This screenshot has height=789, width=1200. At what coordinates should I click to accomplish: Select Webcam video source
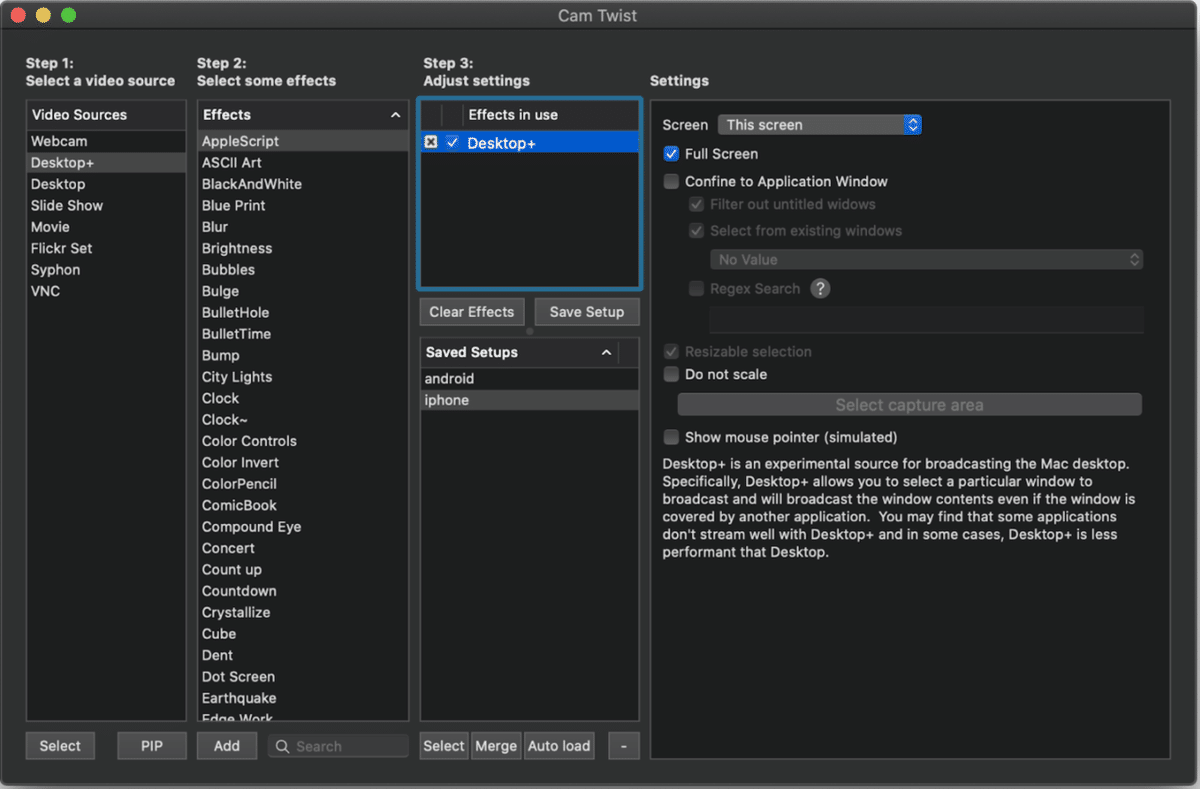coord(59,141)
